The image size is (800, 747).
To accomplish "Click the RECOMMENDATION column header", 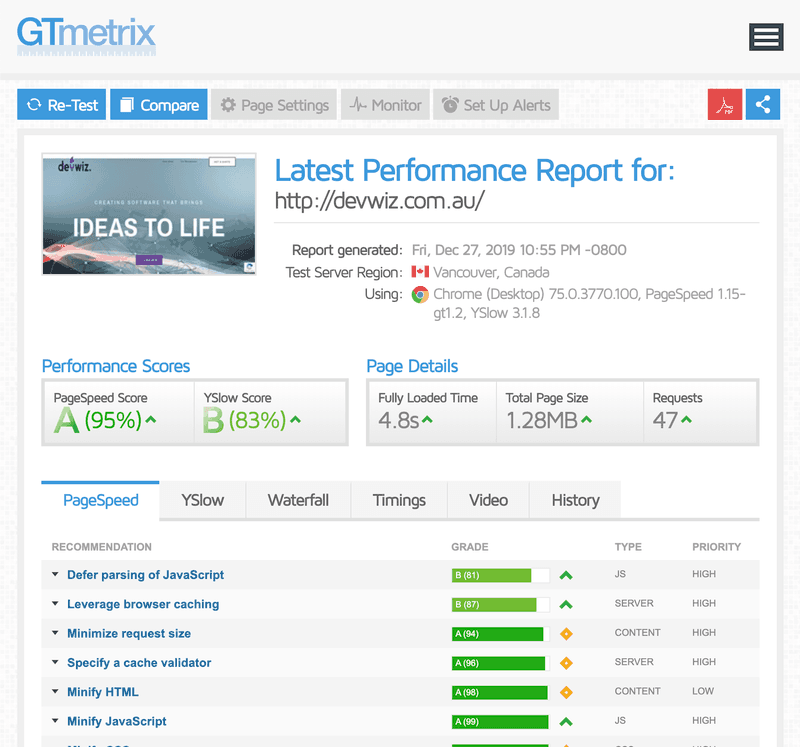I will [102, 547].
